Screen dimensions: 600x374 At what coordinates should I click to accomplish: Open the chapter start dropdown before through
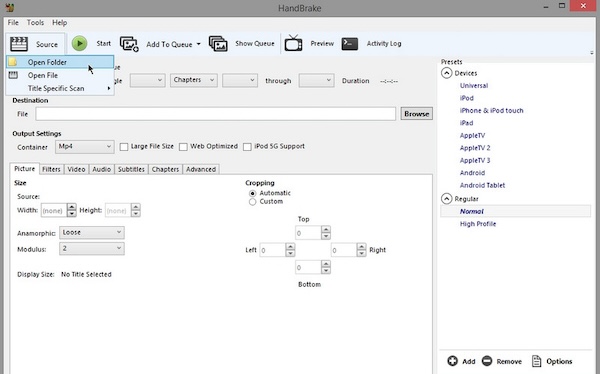point(240,80)
